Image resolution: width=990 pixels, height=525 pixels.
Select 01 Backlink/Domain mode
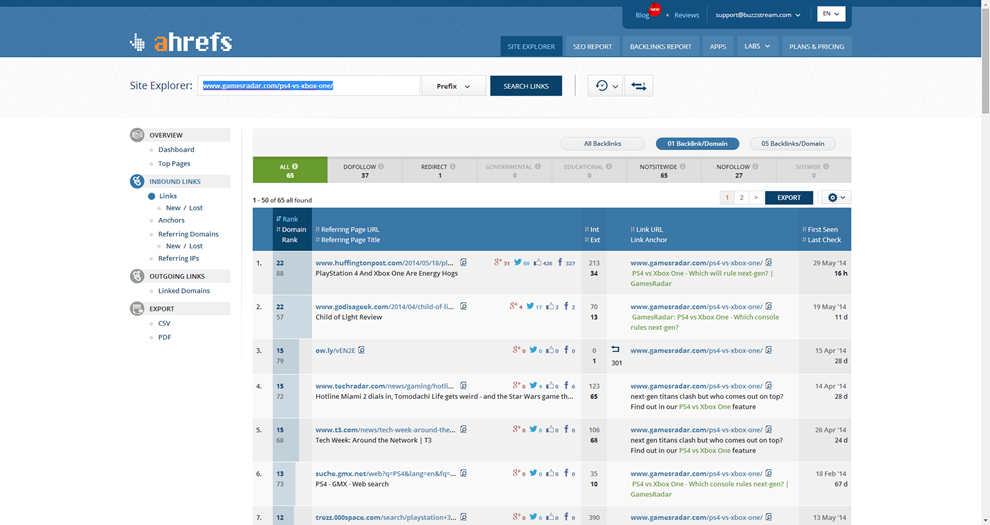coord(697,144)
